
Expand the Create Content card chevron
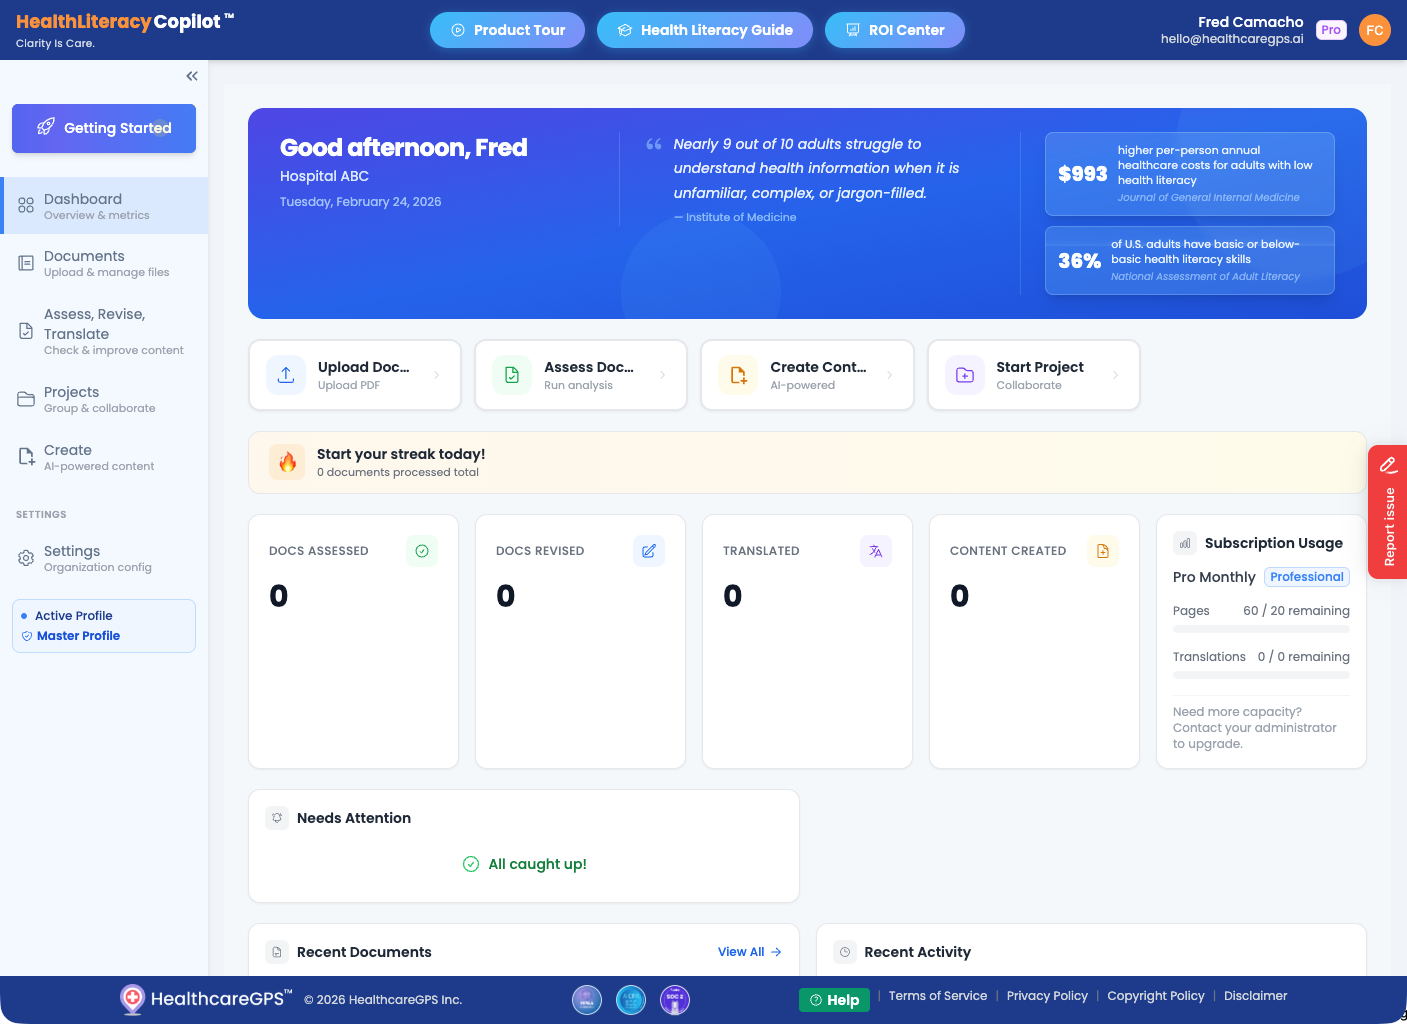(x=890, y=375)
